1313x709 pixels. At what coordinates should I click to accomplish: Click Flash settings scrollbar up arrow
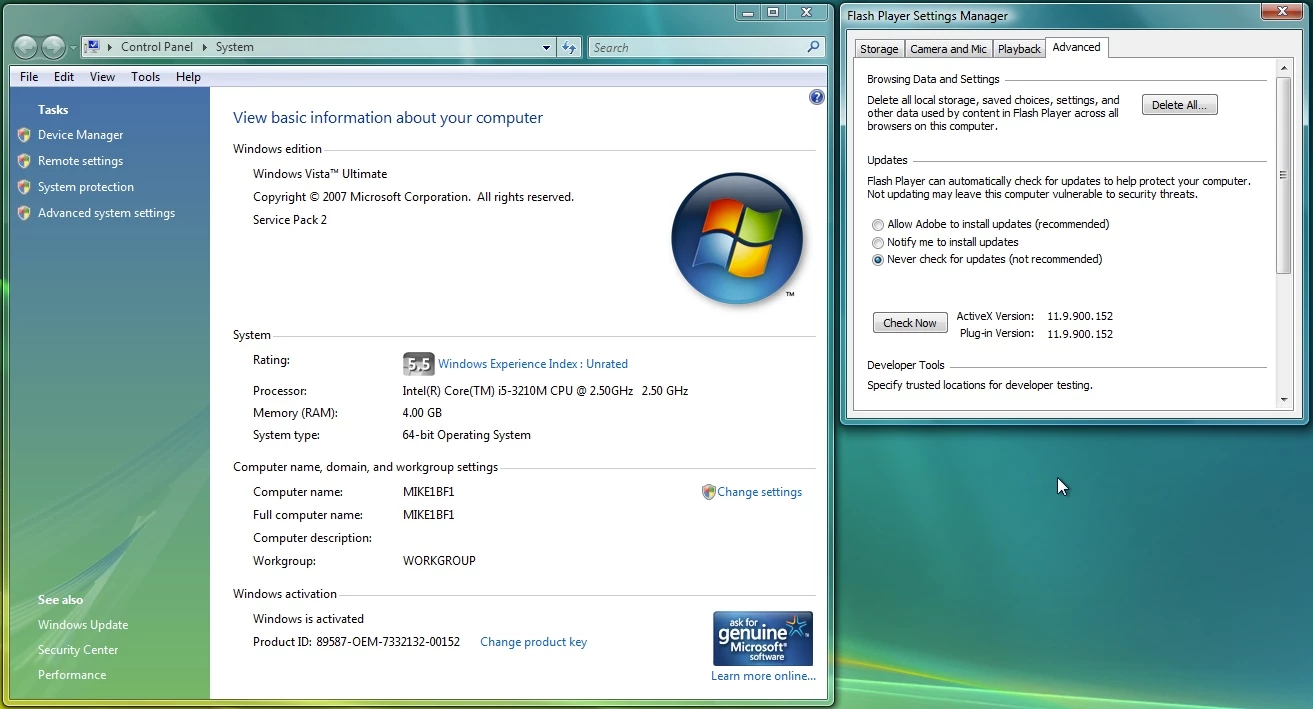[x=1284, y=68]
